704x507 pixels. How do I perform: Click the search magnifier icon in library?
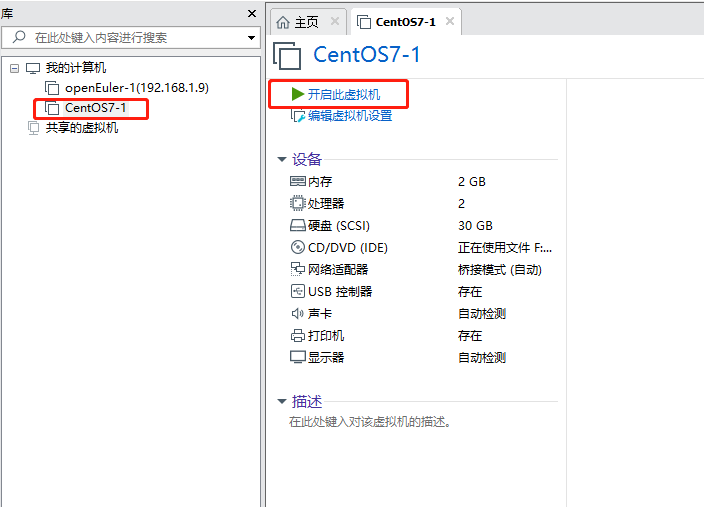click(x=19, y=37)
